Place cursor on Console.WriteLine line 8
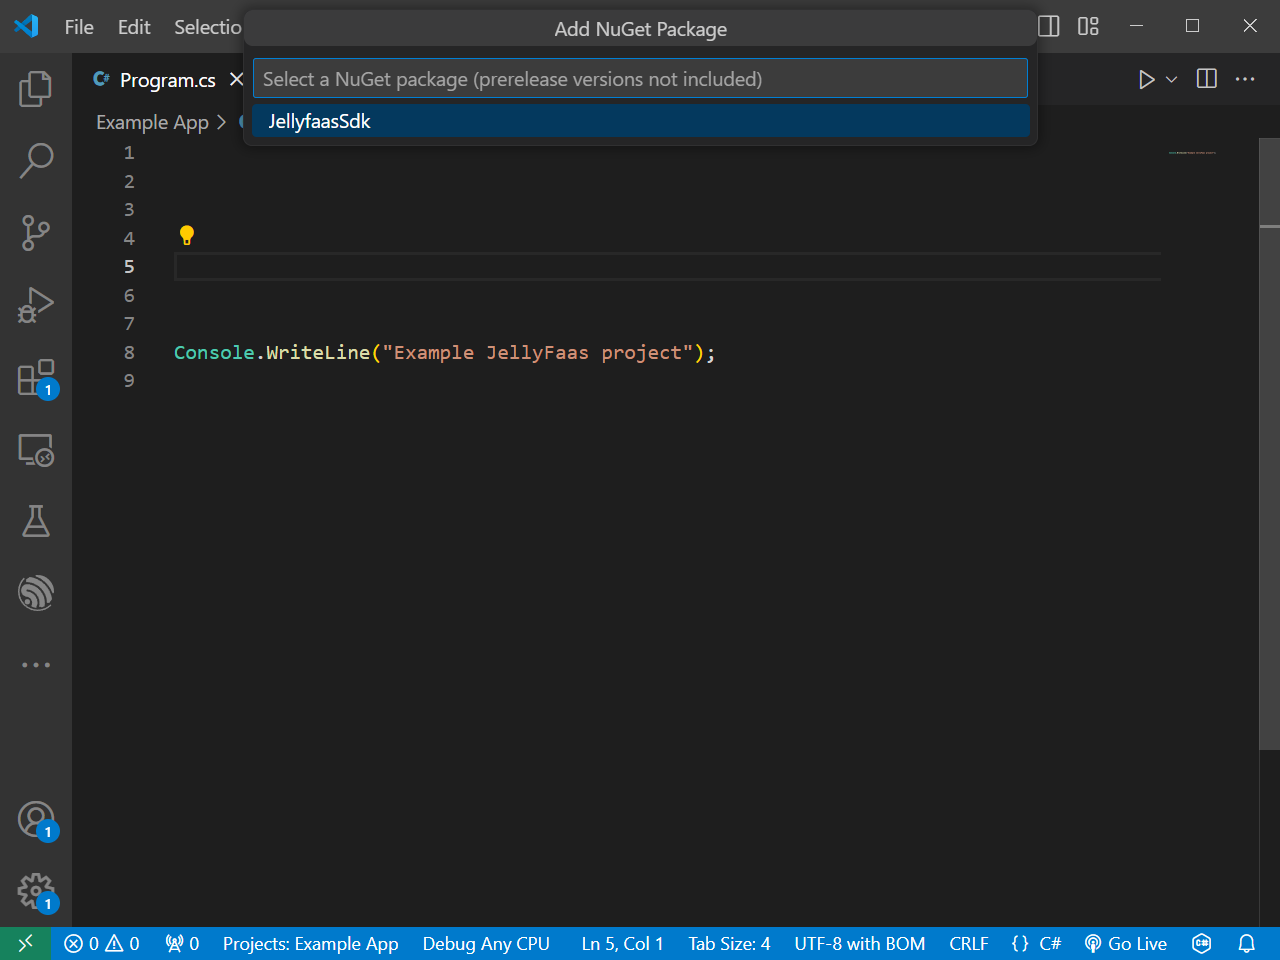The height and width of the screenshot is (960, 1280). tap(445, 352)
